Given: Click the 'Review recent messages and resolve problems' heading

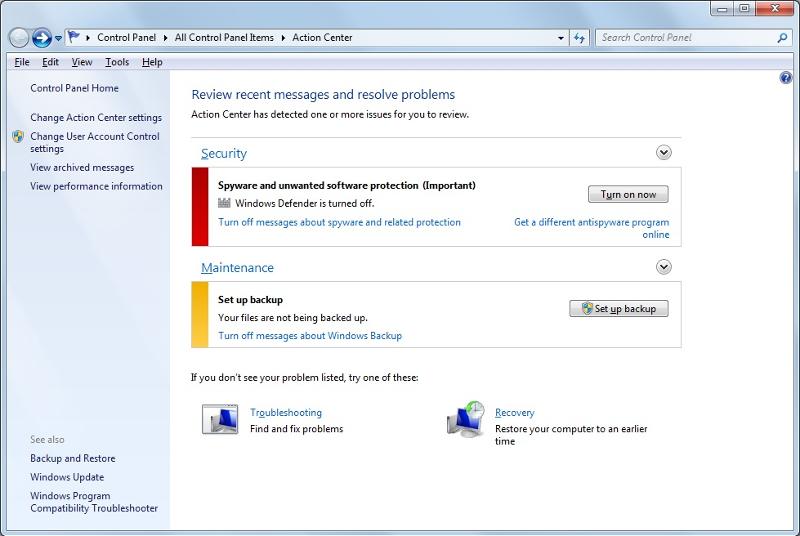Looking at the screenshot, I should pos(323,95).
